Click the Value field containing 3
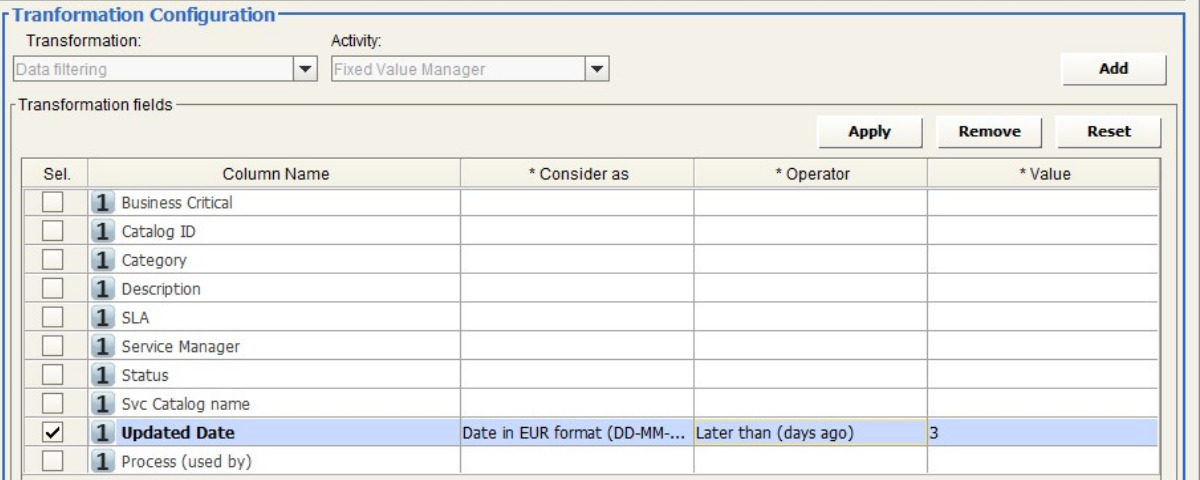 pos(1042,434)
